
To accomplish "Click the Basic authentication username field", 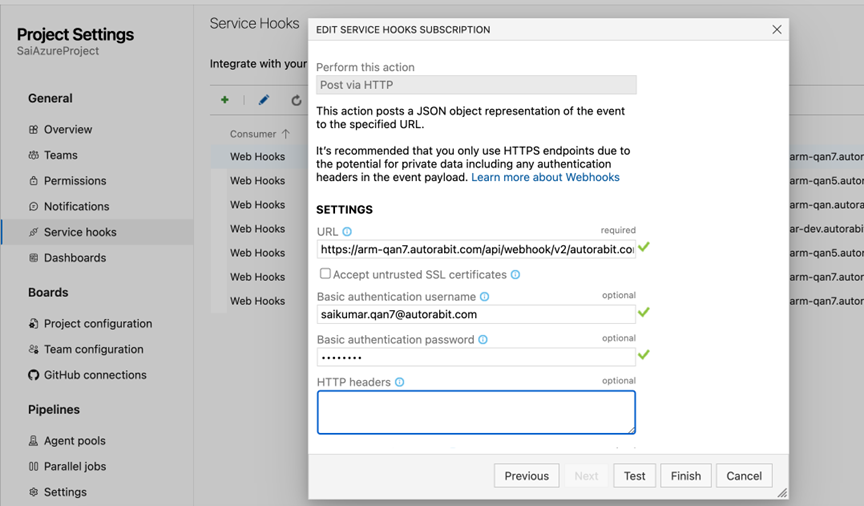I will [x=476, y=314].
